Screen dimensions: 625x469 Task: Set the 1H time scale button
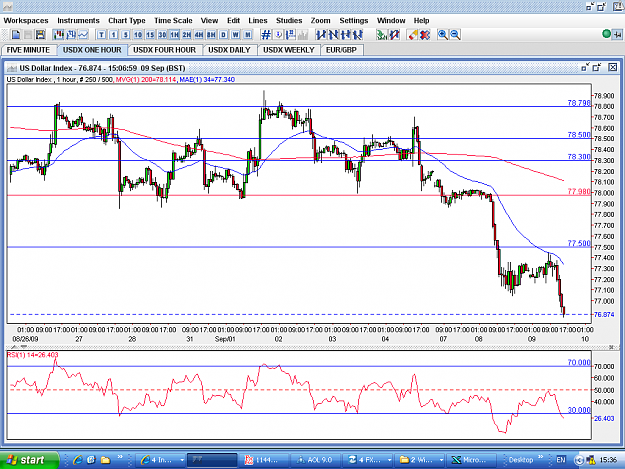[x=175, y=35]
